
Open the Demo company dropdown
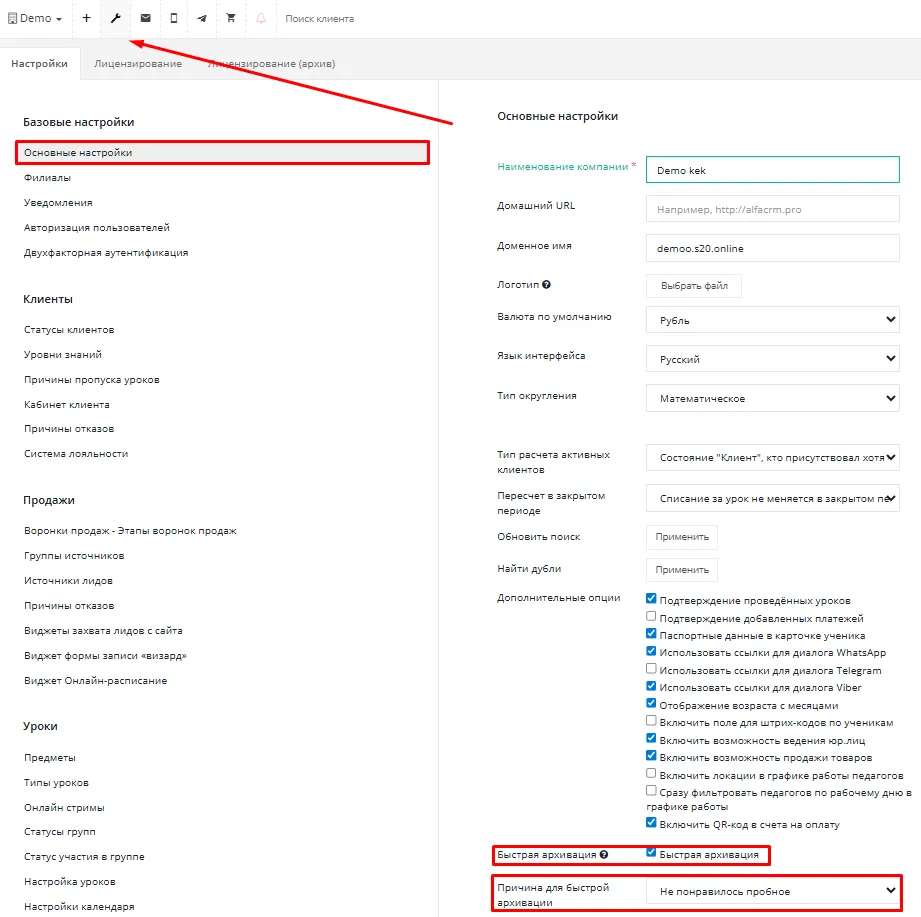point(35,18)
